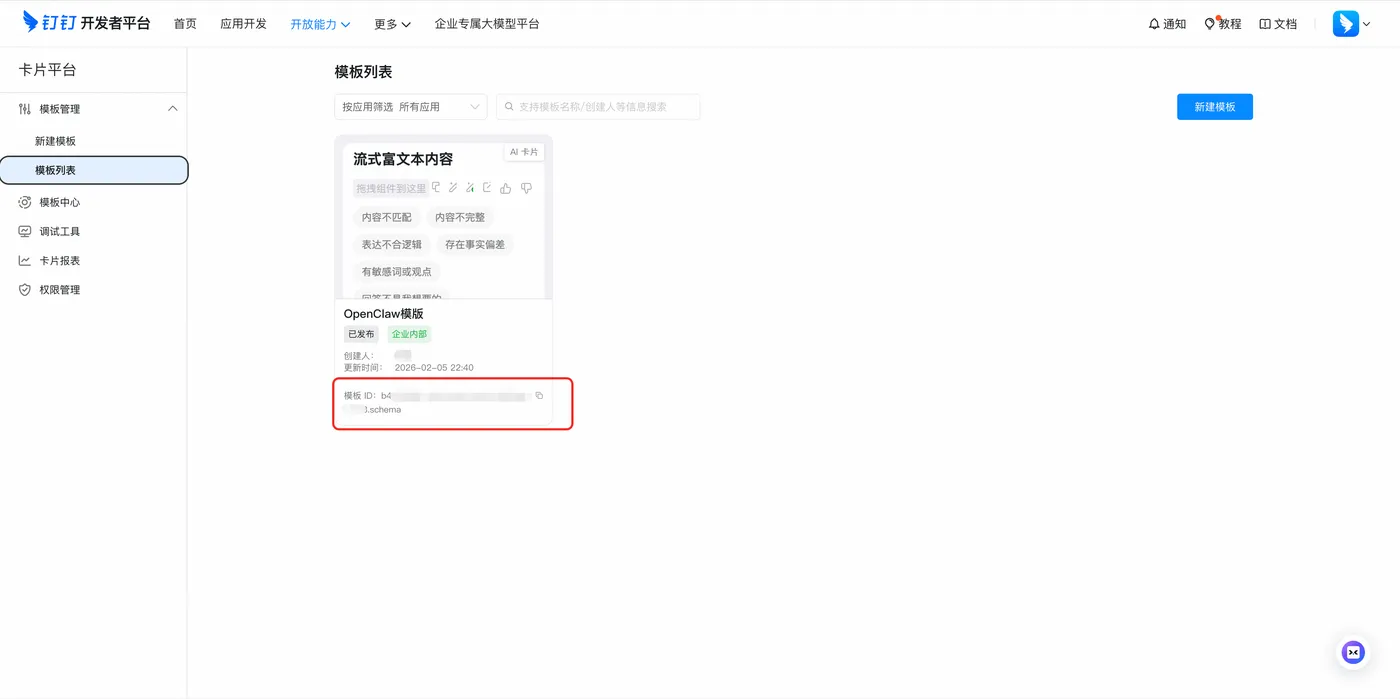Click the 教程 tutorial icon
1400x699 pixels.
click(1210, 24)
